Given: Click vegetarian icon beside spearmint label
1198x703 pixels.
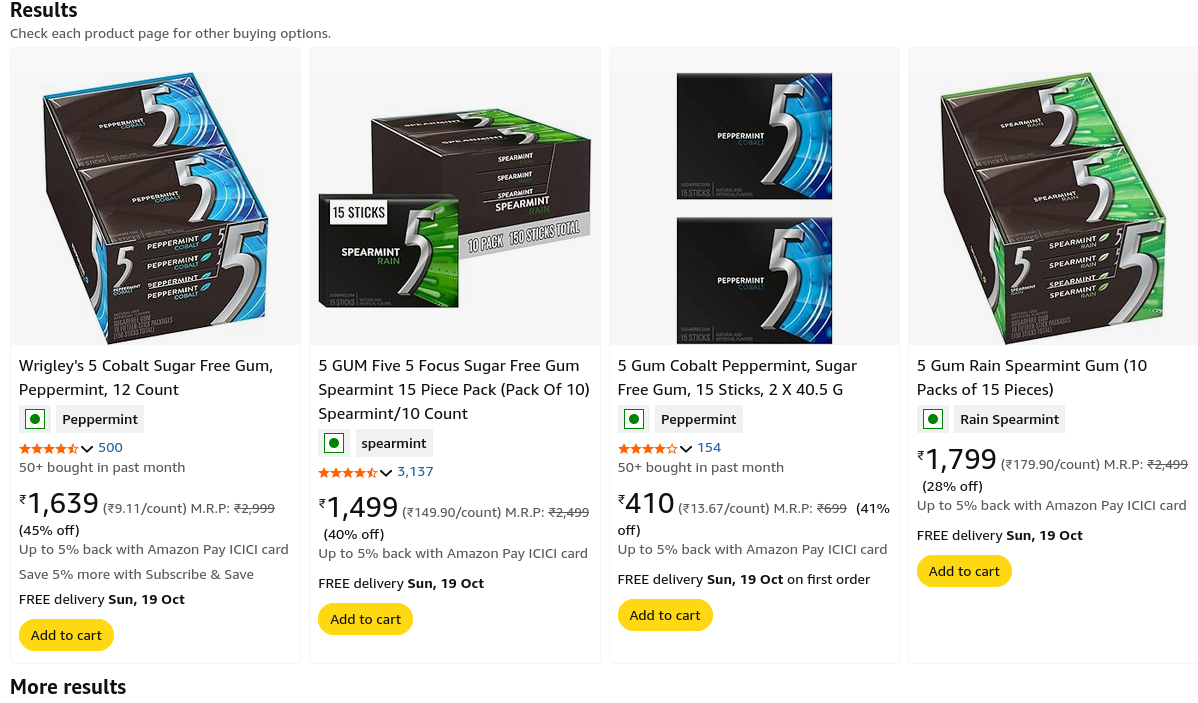Looking at the screenshot, I should coord(334,443).
